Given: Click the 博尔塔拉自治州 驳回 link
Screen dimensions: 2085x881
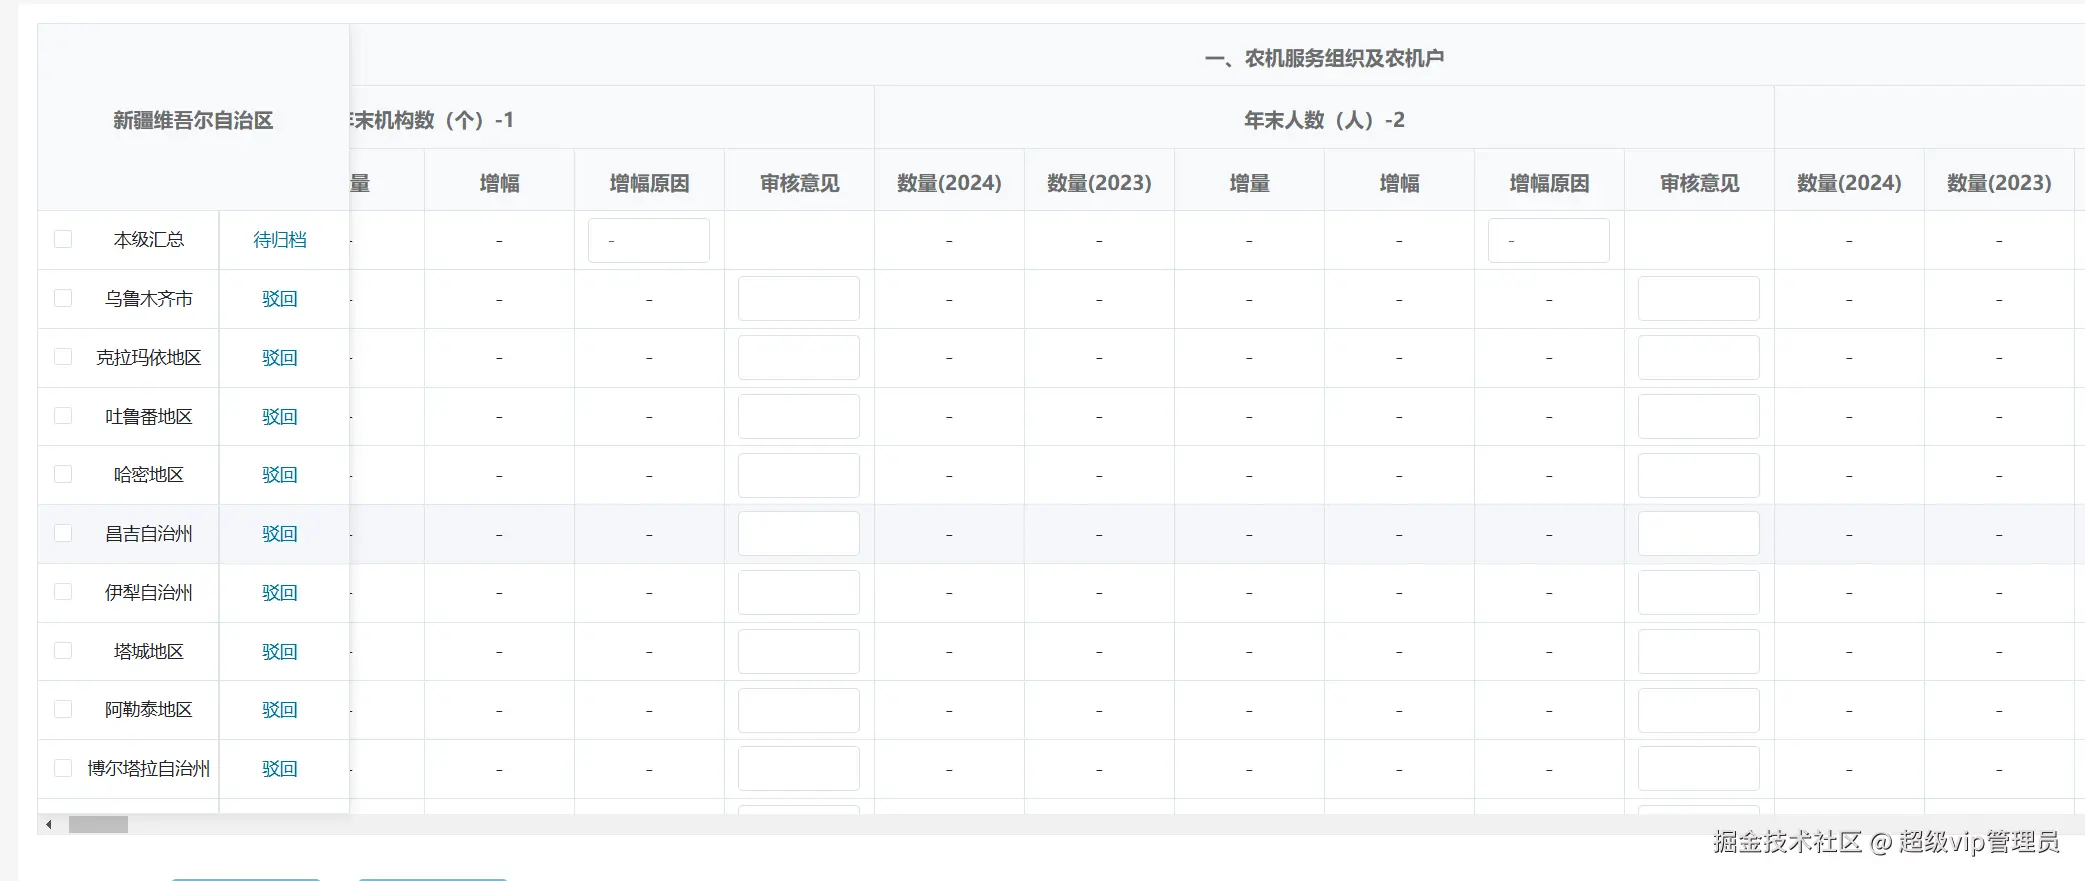Looking at the screenshot, I should pos(280,769).
